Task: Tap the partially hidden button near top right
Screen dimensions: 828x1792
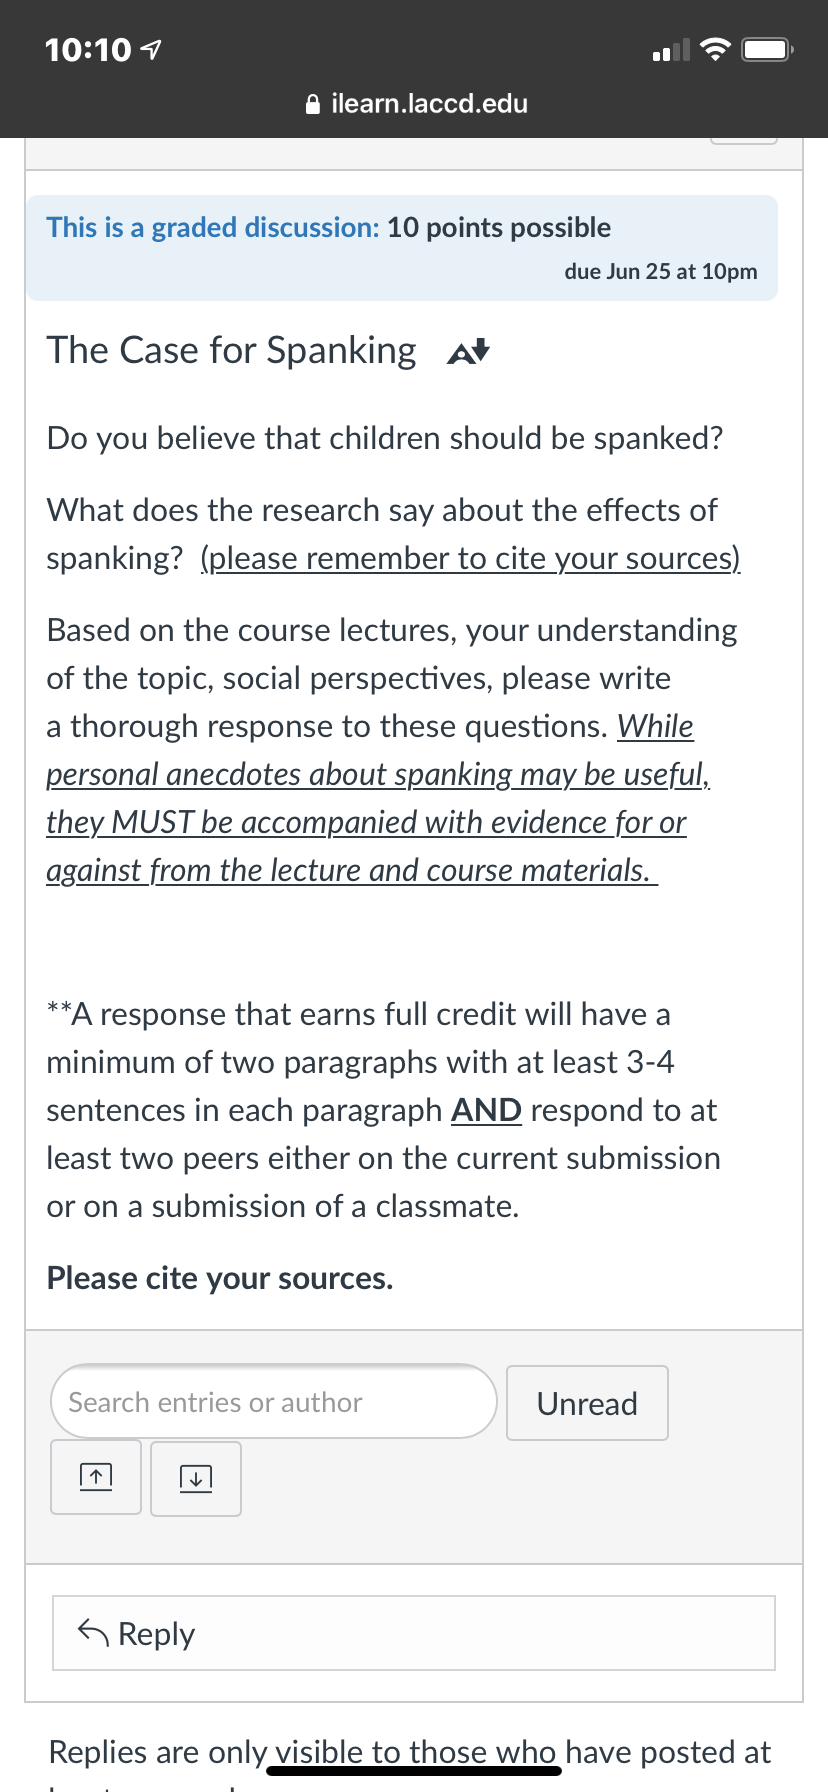Action: [x=744, y=140]
